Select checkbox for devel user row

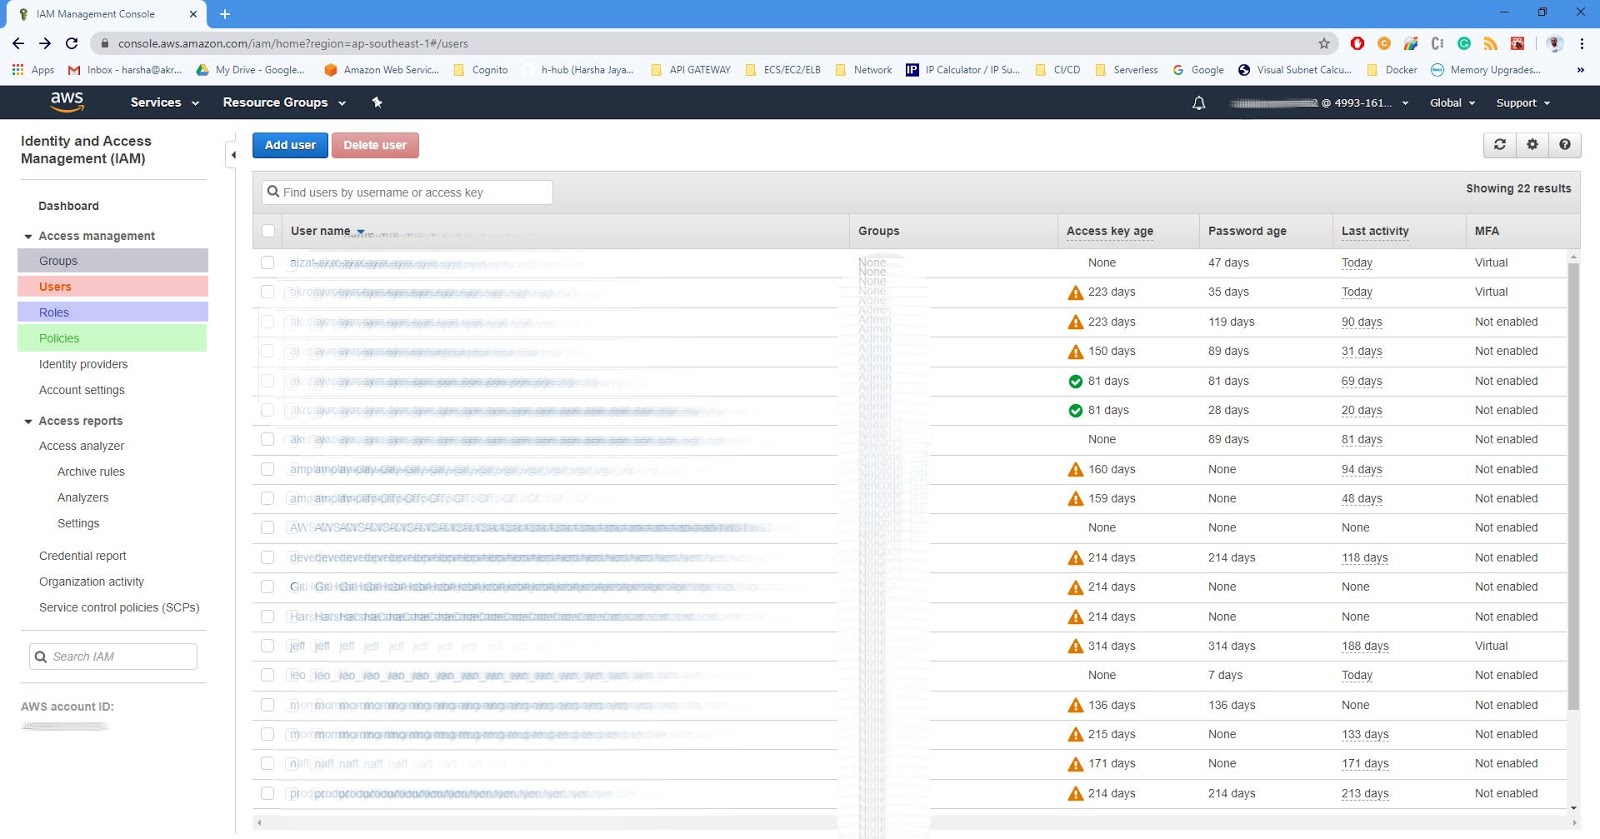point(267,557)
